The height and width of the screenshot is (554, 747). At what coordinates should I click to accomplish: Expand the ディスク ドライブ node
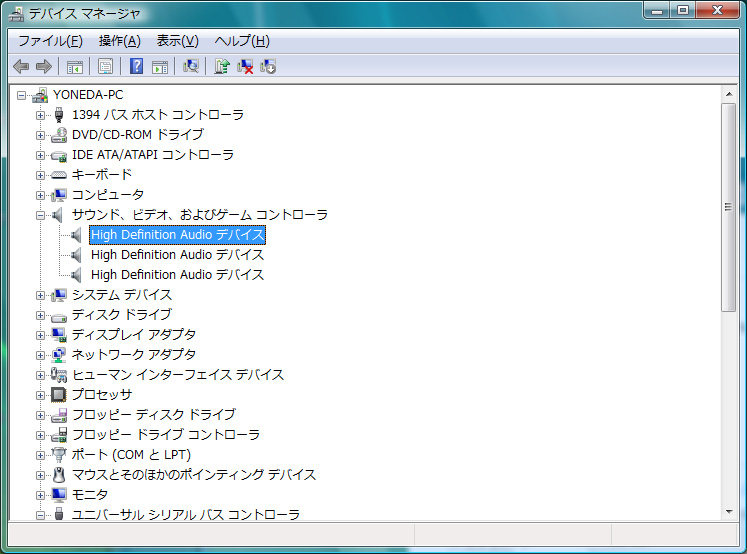pyautogui.click(x=40, y=316)
